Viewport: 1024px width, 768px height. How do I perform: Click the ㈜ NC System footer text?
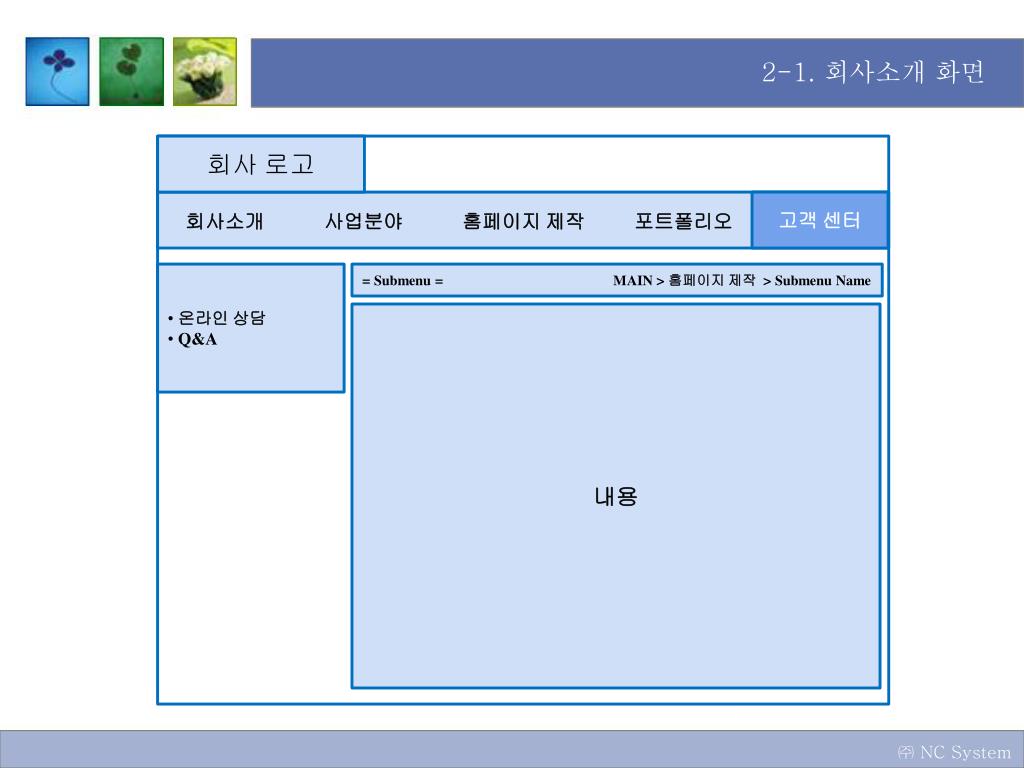(954, 752)
